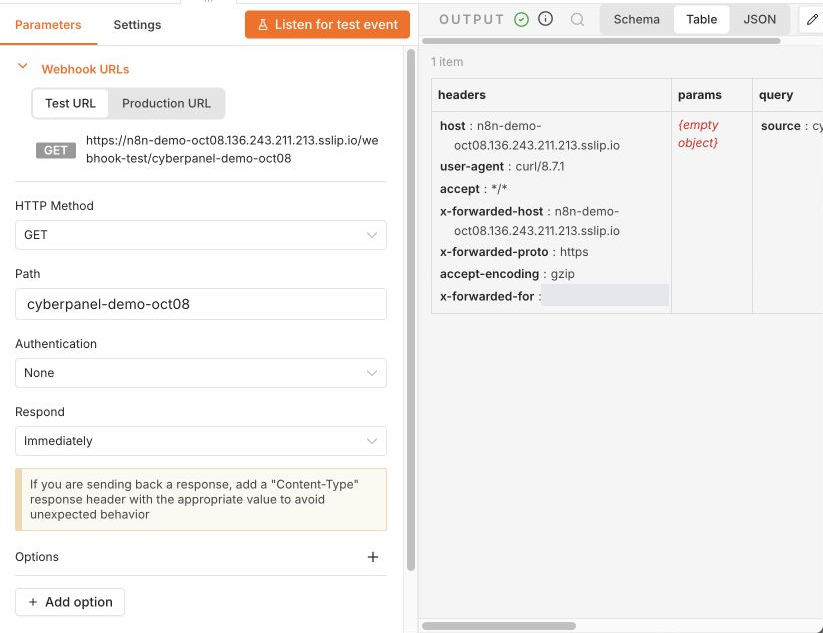Image resolution: width=823 pixels, height=633 pixels.
Task: Click the Listen for test event button
Action: [x=327, y=25]
